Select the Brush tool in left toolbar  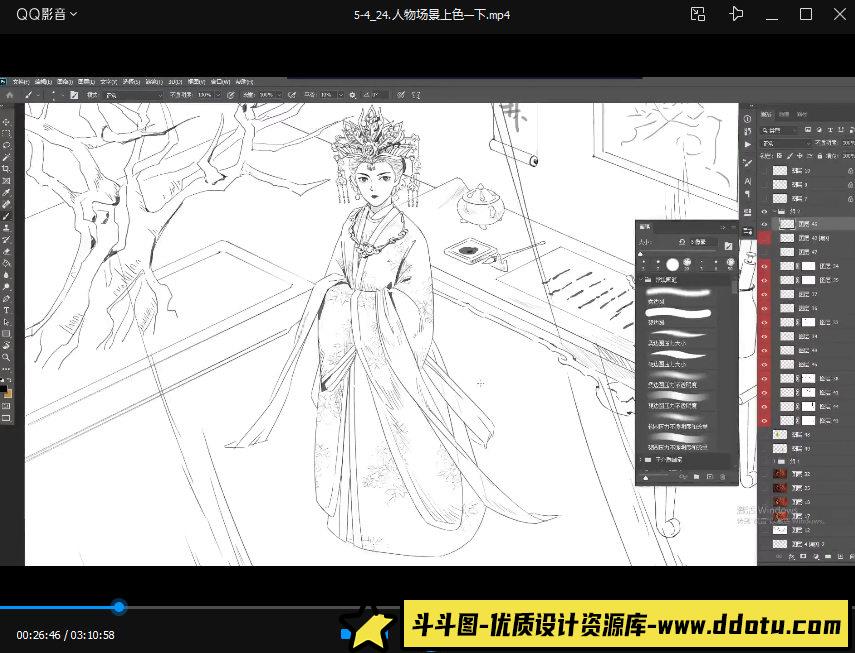6,216
